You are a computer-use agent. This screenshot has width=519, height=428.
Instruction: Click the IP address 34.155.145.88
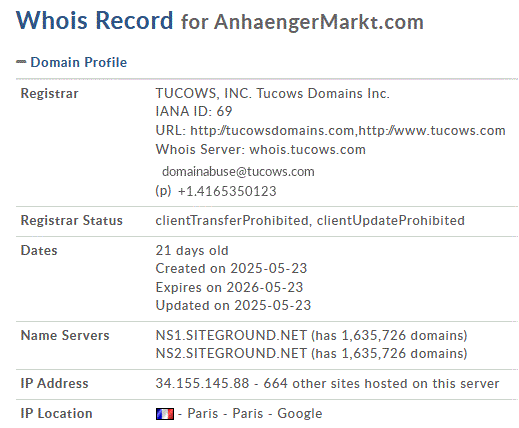point(202,383)
